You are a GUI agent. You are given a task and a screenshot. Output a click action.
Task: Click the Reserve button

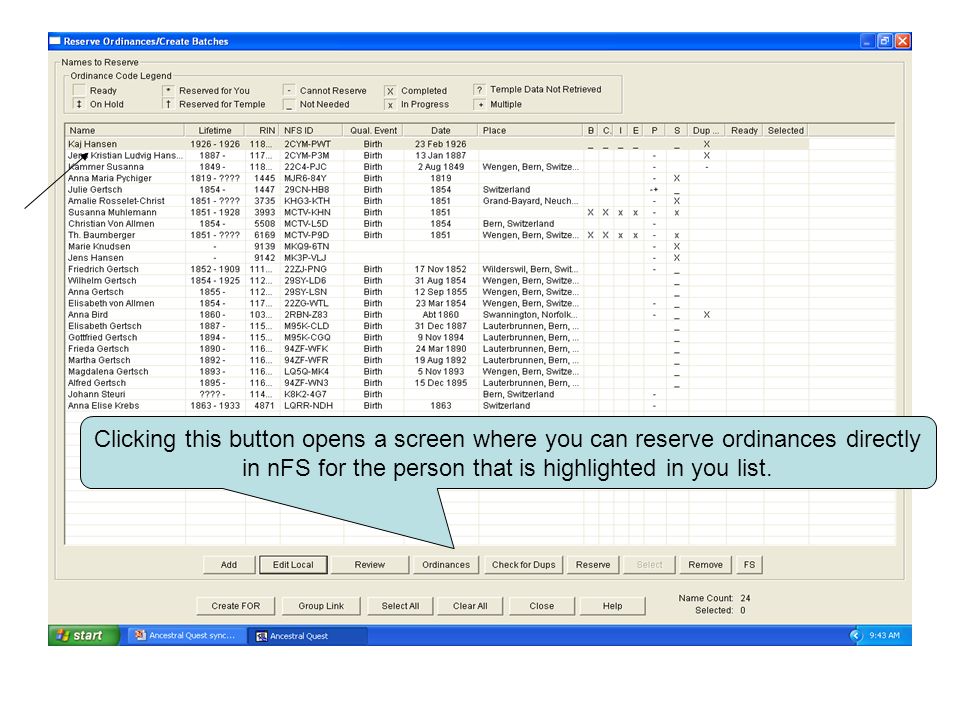[593, 564]
